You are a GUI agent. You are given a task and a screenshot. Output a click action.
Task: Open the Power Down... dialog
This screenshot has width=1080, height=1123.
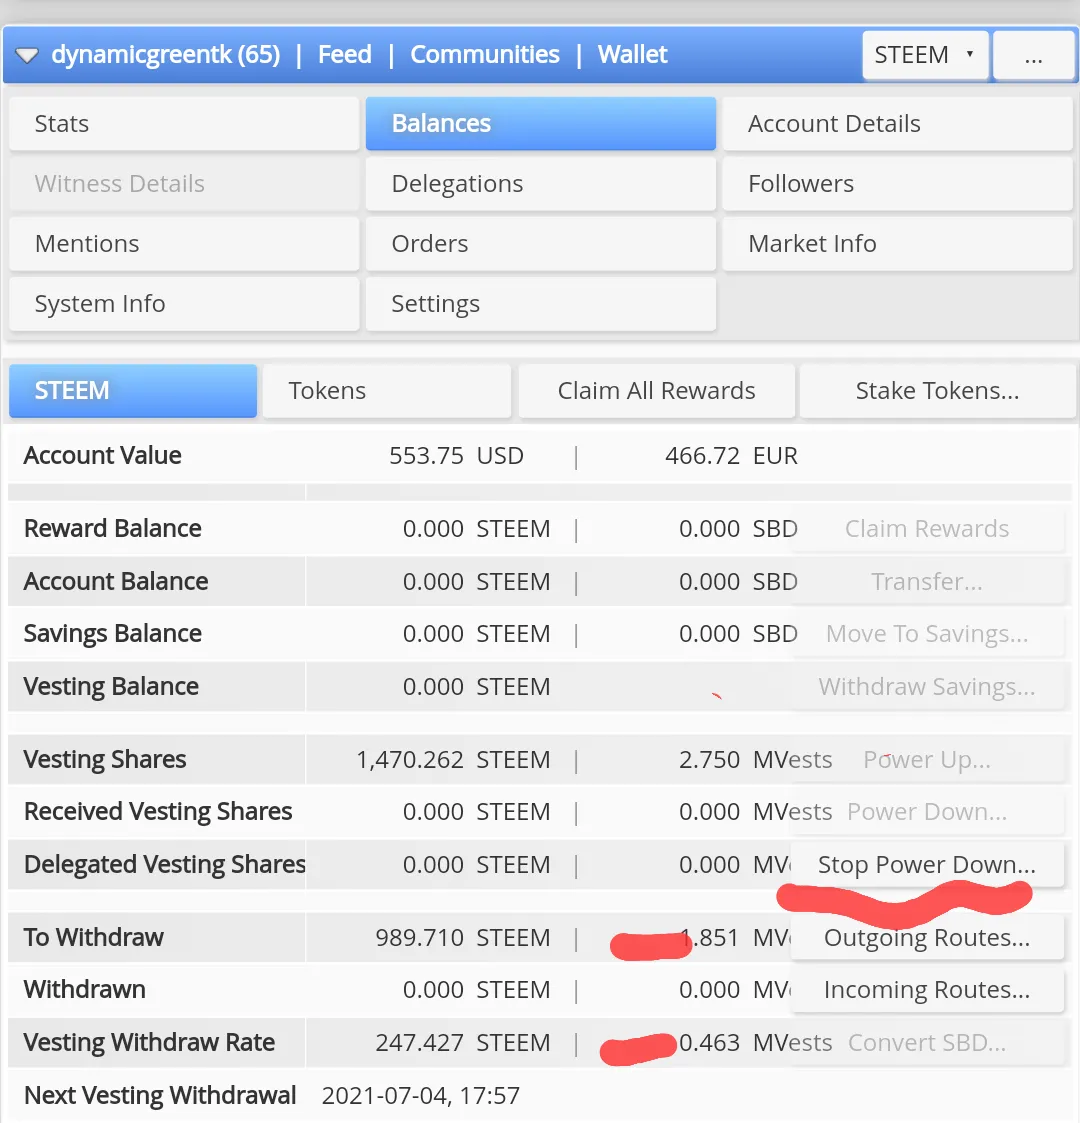coord(927,812)
